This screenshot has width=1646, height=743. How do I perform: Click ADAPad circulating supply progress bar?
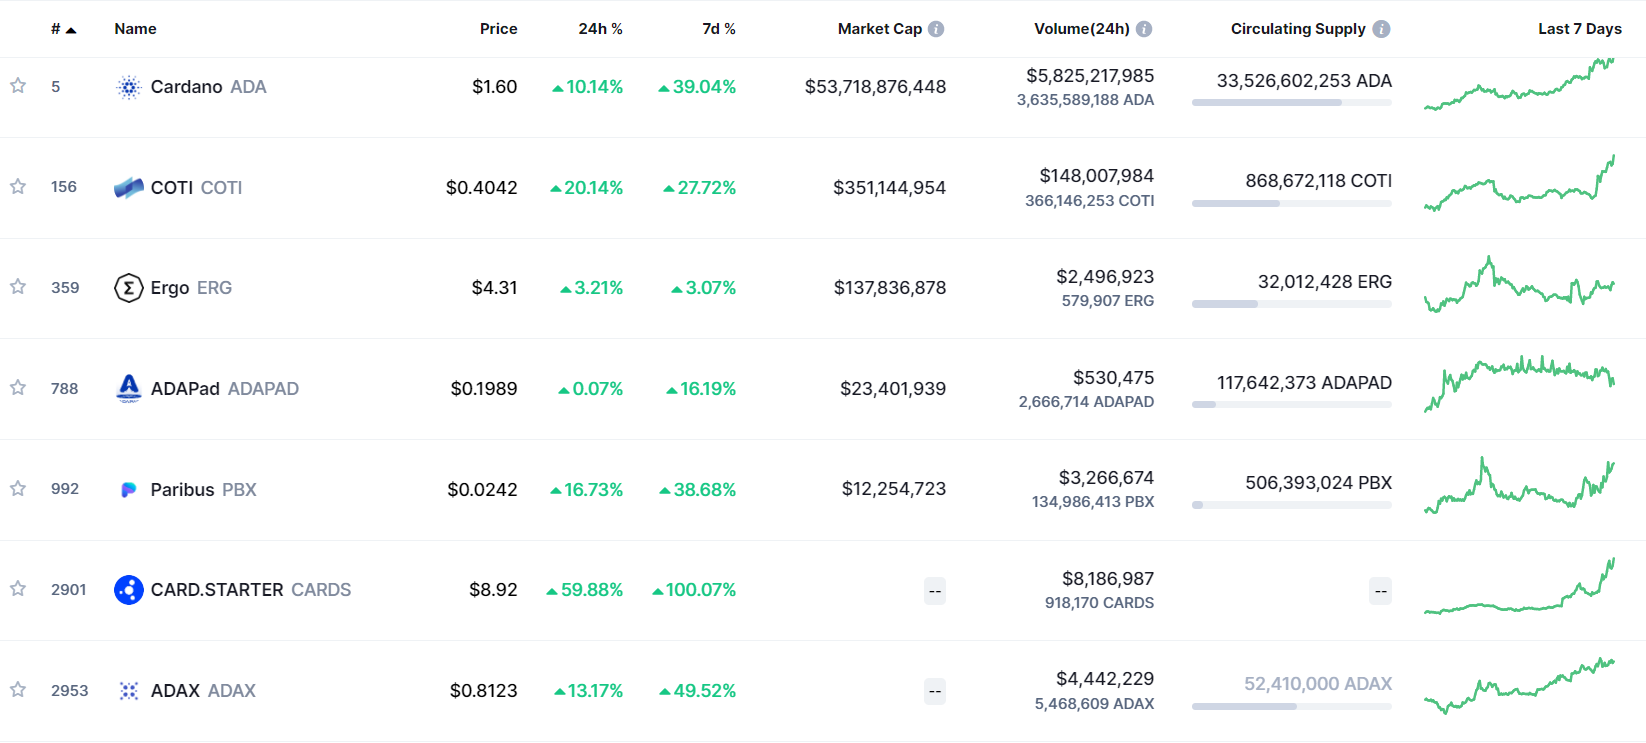coord(1292,405)
